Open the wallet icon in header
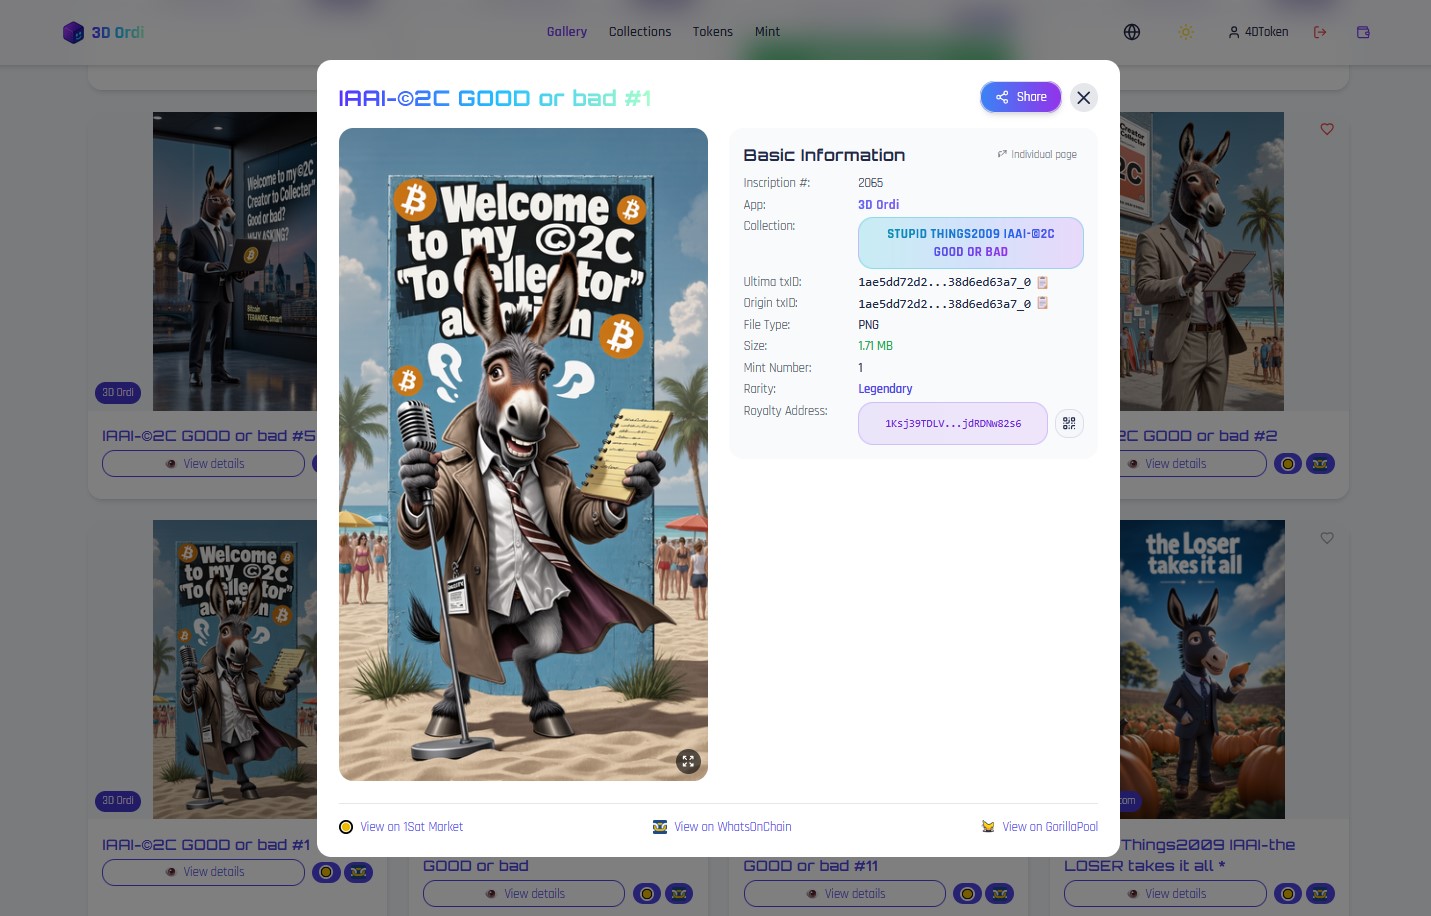This screenshot has height=916, width=1431. coord(1363,32)
